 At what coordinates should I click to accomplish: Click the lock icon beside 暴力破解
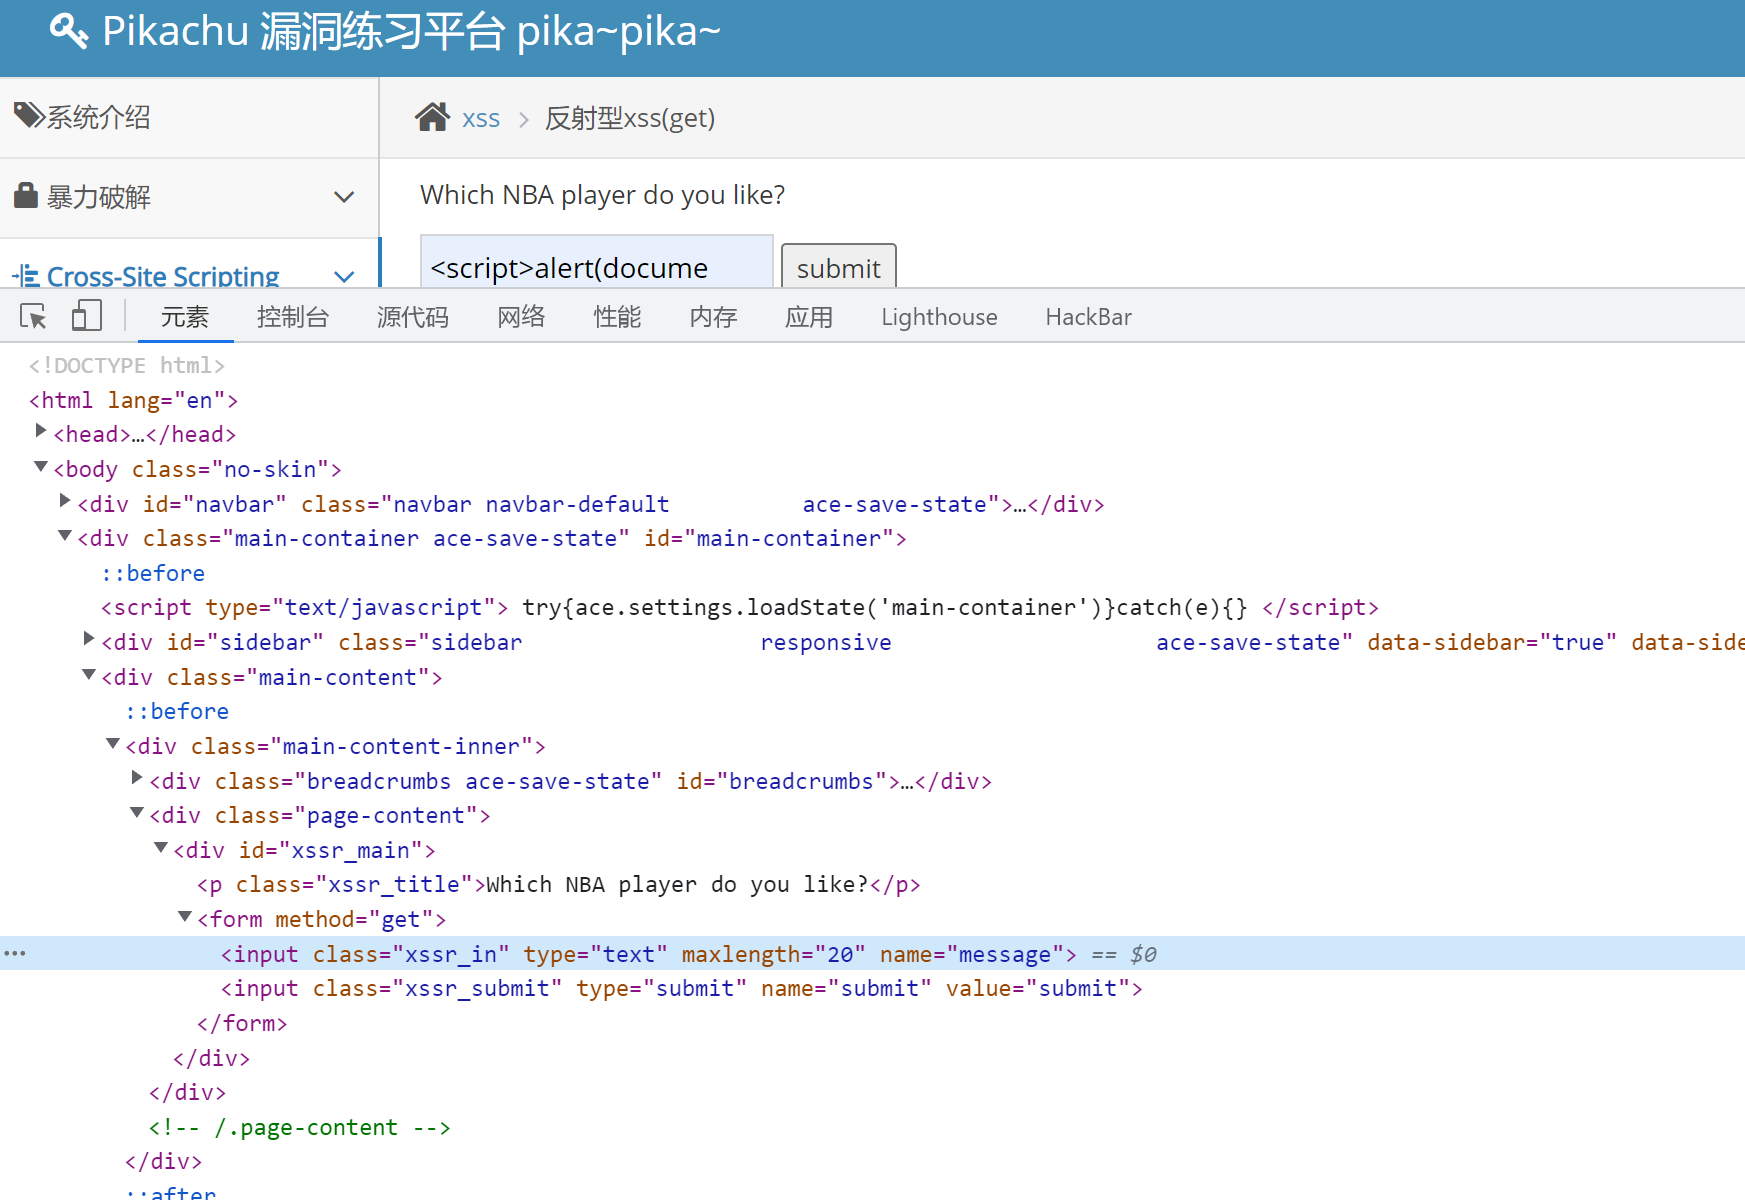26,195
